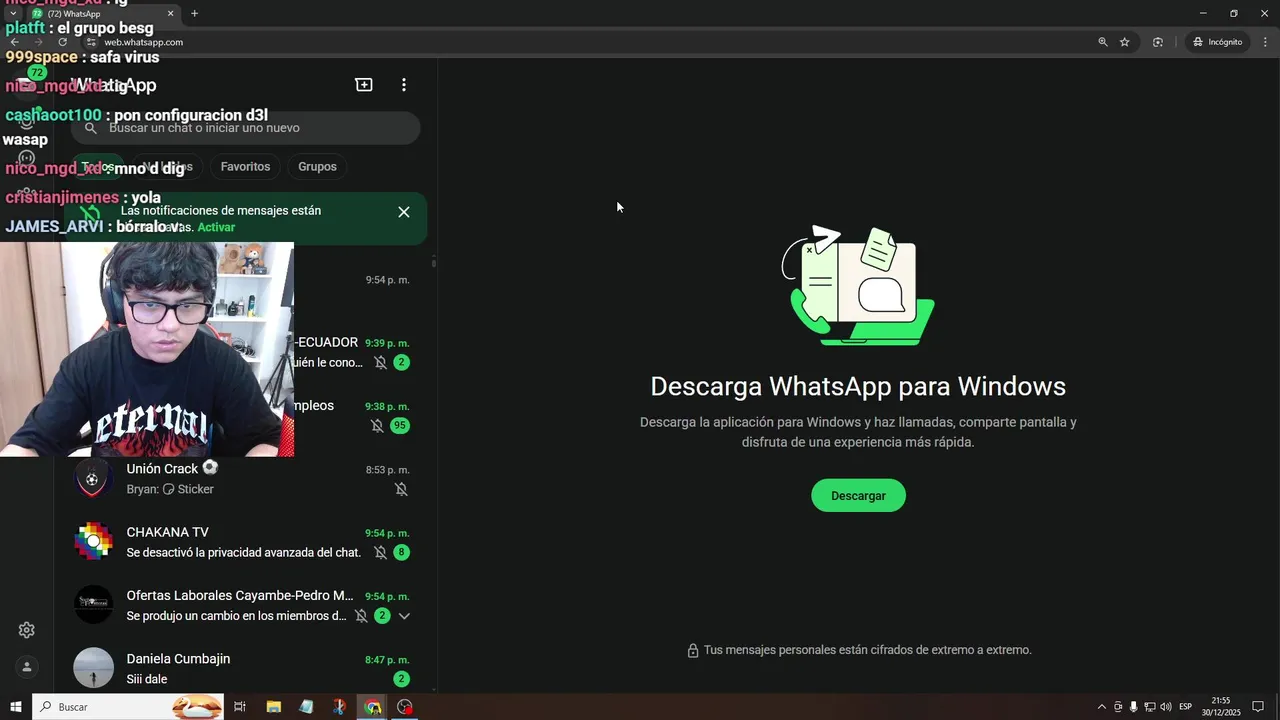Image resolution: width=1280 pixels, height=720 pixels.
Task: Open the Chrome three-dot menu
Action: 1265,42
